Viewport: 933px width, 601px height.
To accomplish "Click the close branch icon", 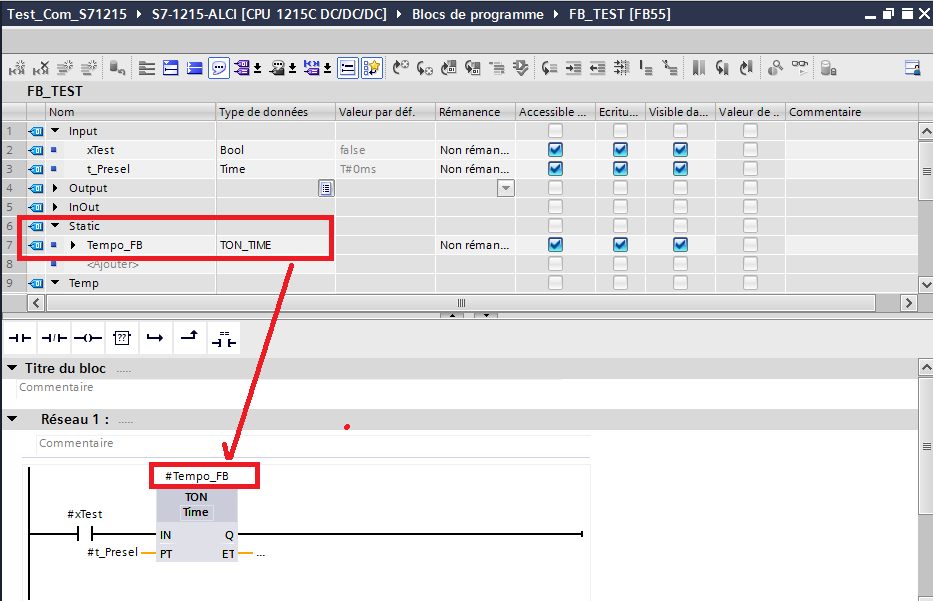I will point(188,339).
